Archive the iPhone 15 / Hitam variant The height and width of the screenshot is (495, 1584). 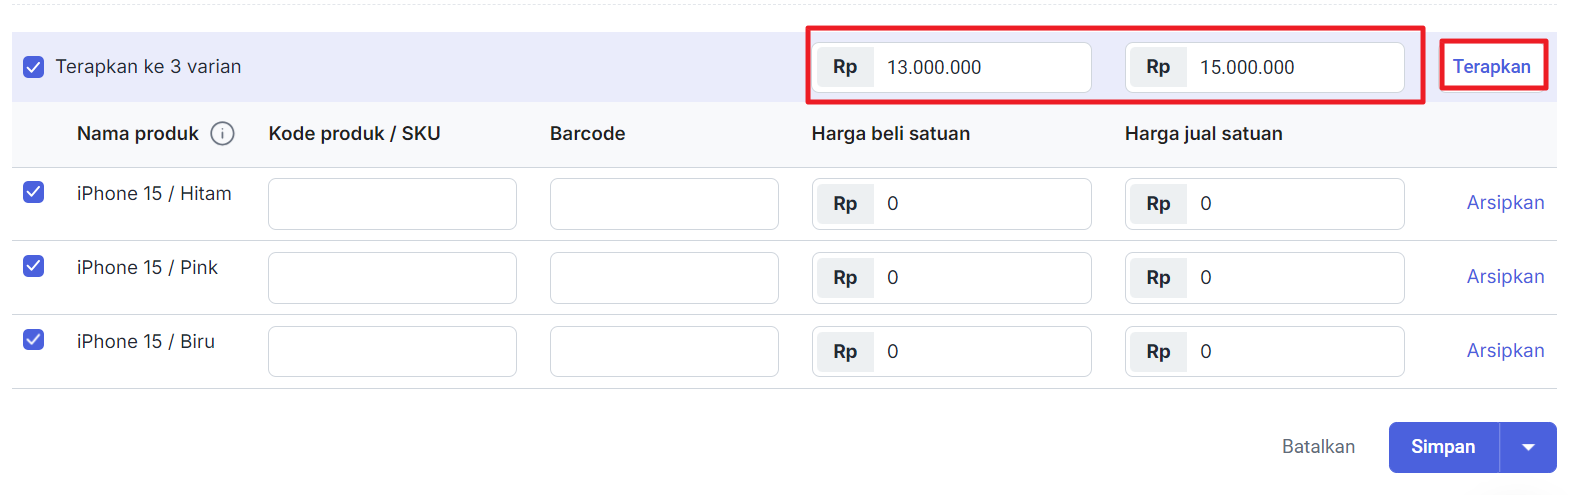point(1505,203)
